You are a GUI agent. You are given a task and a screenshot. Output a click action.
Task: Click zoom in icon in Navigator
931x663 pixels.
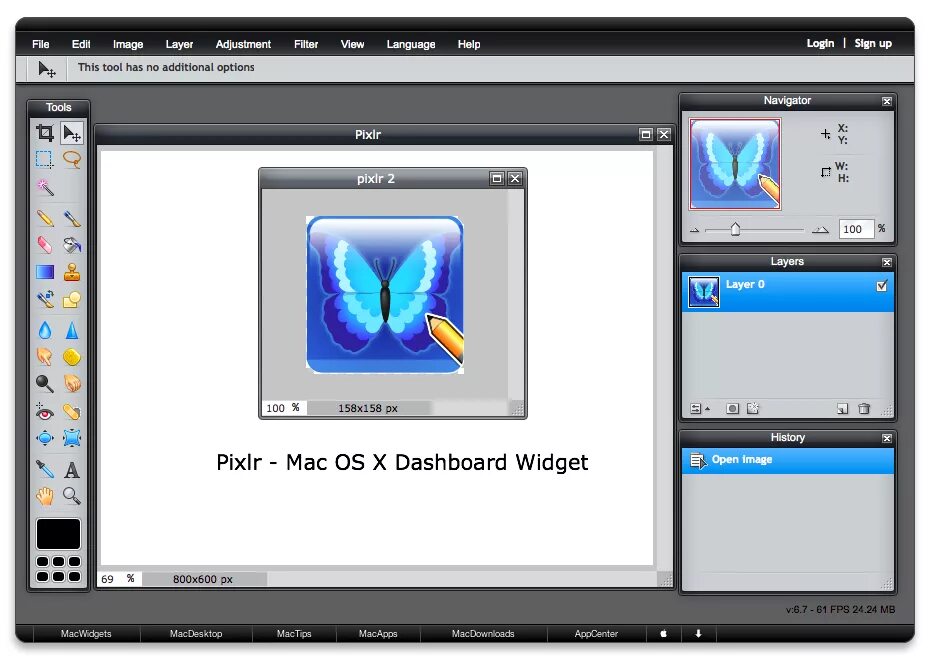[820, 230]
